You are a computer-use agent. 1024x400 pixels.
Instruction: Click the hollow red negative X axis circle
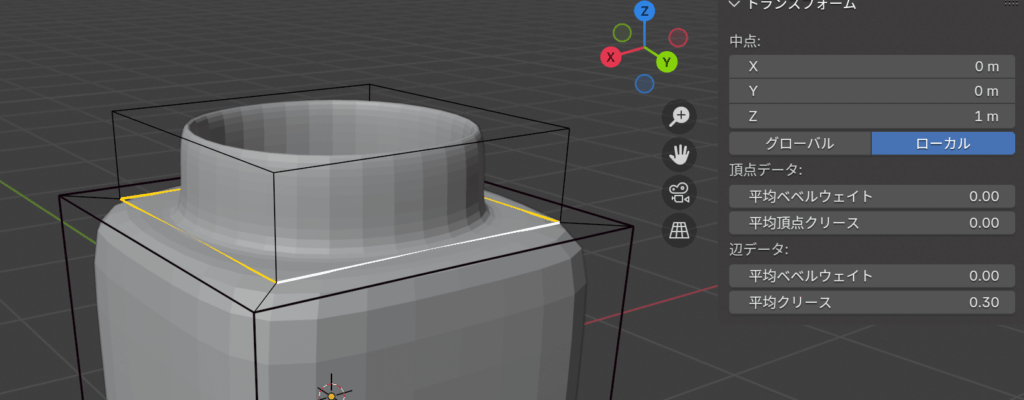coord(678,38)
